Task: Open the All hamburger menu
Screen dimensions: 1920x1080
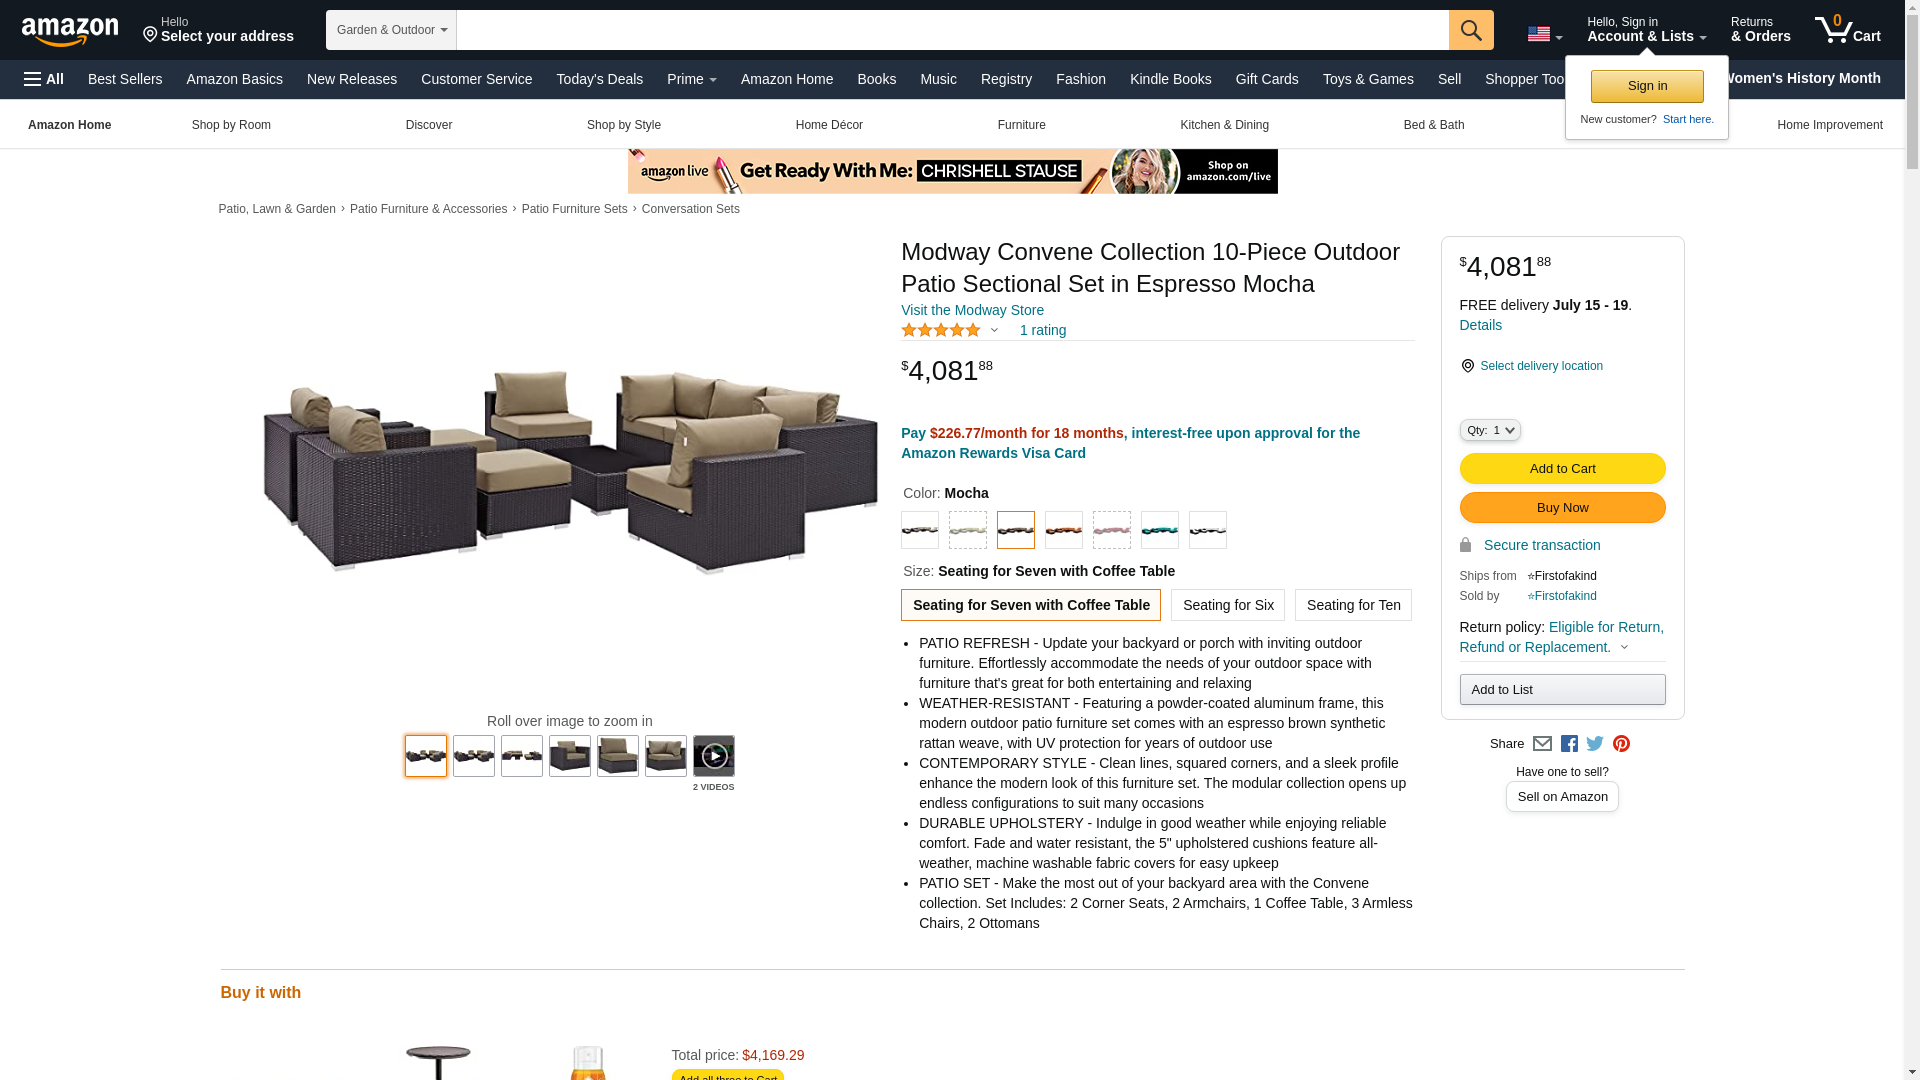Action: pyautogui.click(x=44, y=79)
